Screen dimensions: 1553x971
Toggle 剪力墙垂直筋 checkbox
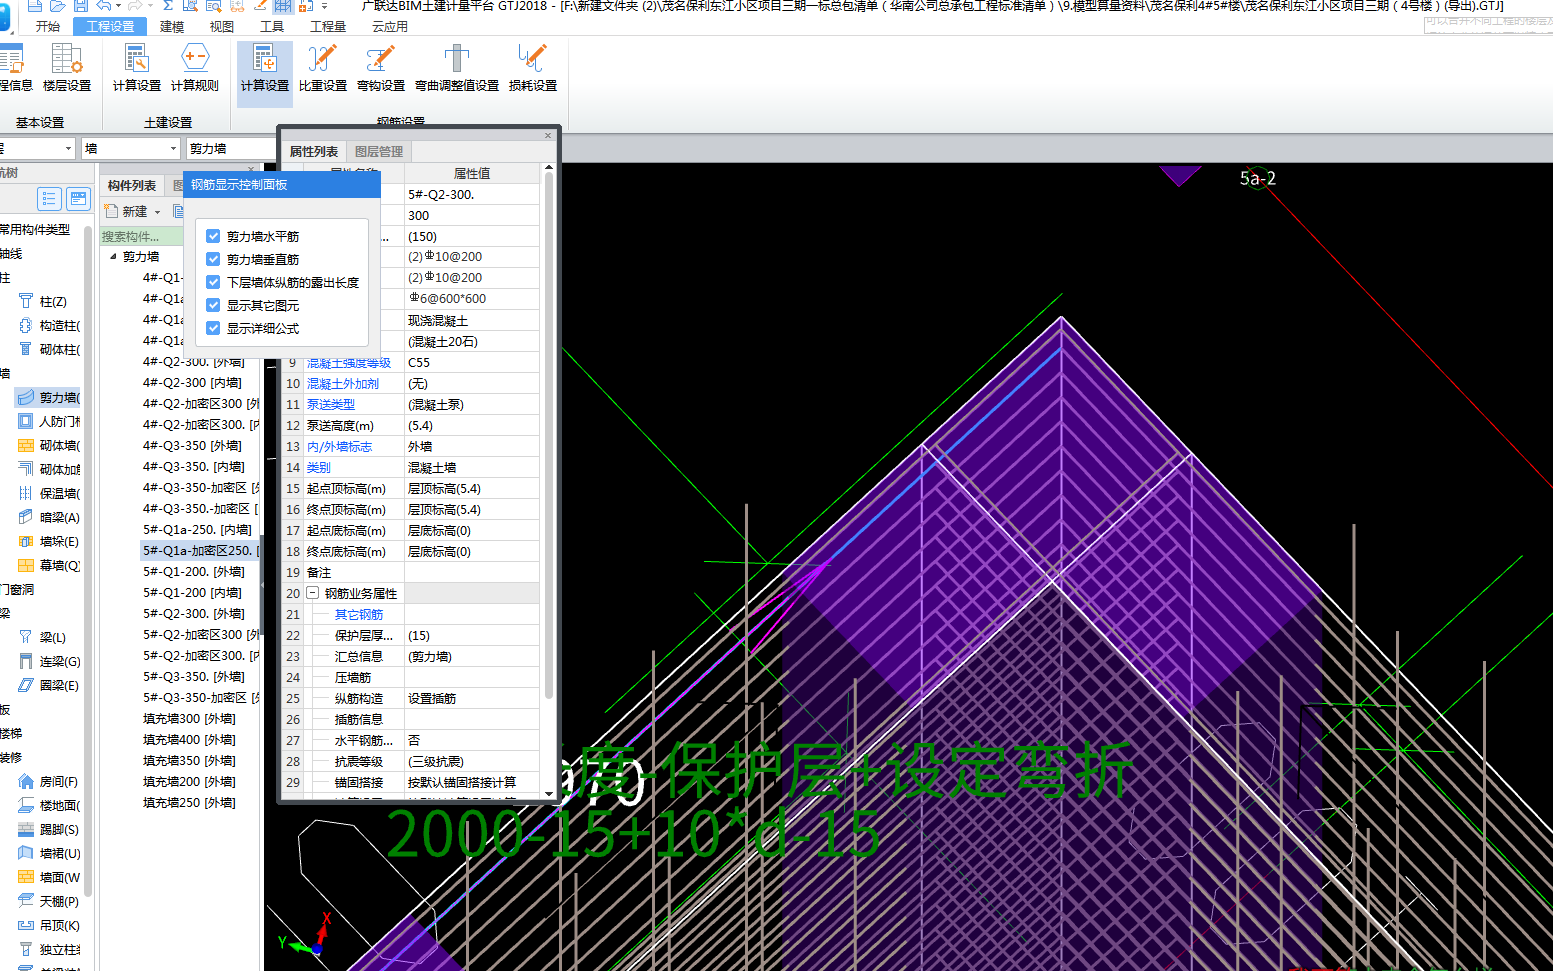click(213, 259)
